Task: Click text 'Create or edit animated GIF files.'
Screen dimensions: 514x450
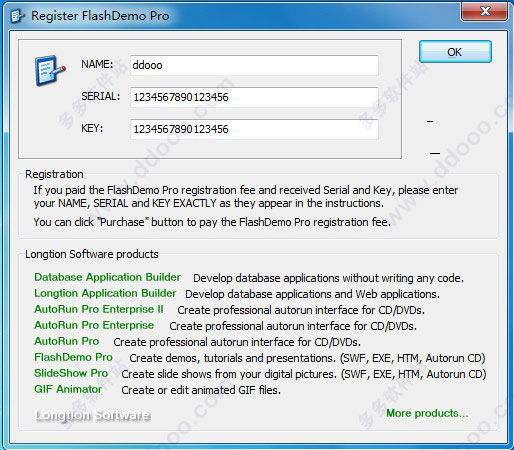Action: [201, 390]
